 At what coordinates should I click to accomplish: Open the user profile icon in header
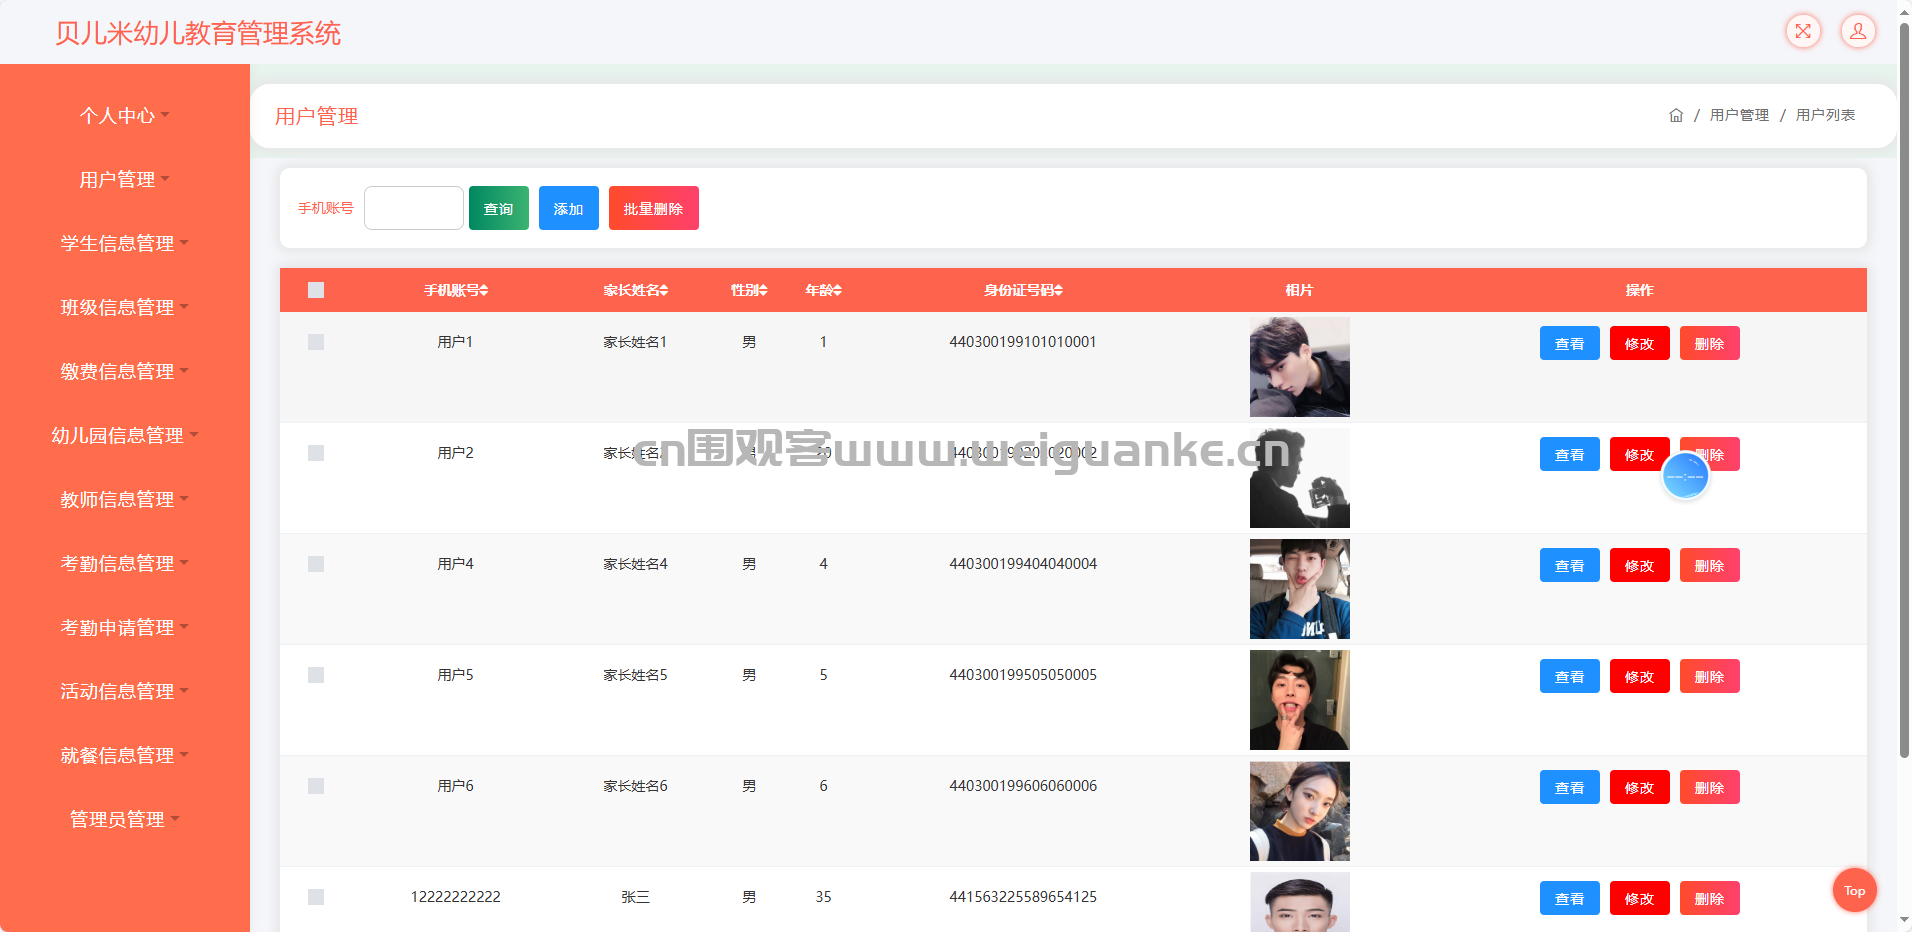tap(1858, 31)
